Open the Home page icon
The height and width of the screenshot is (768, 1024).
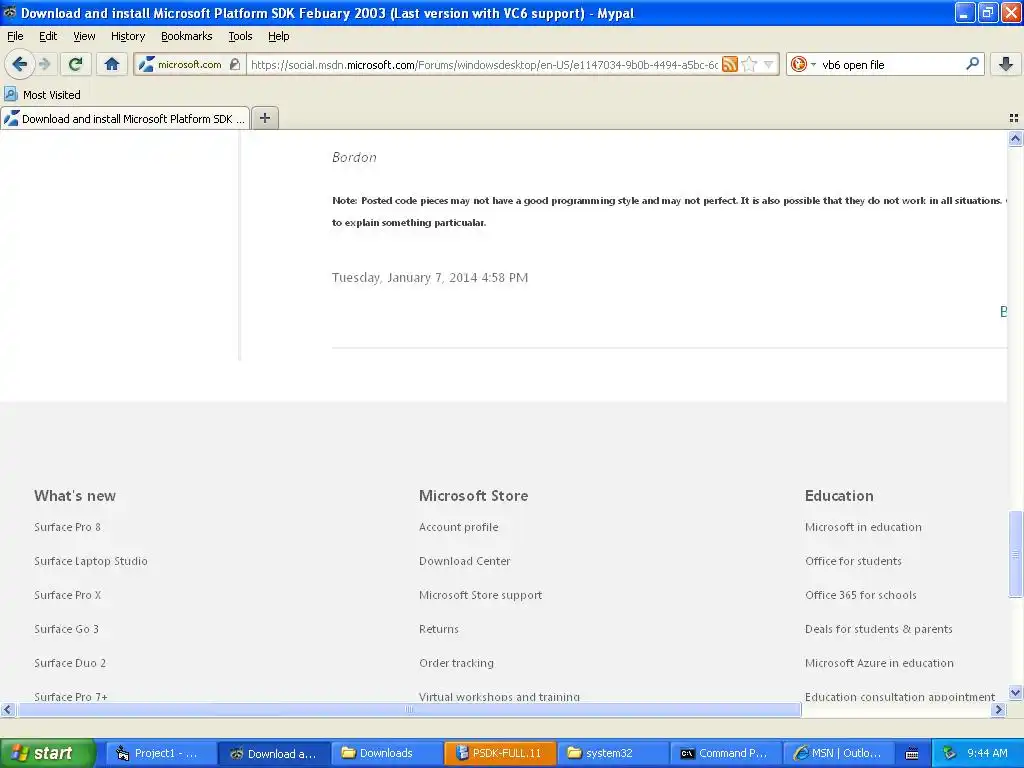[112, 64]
